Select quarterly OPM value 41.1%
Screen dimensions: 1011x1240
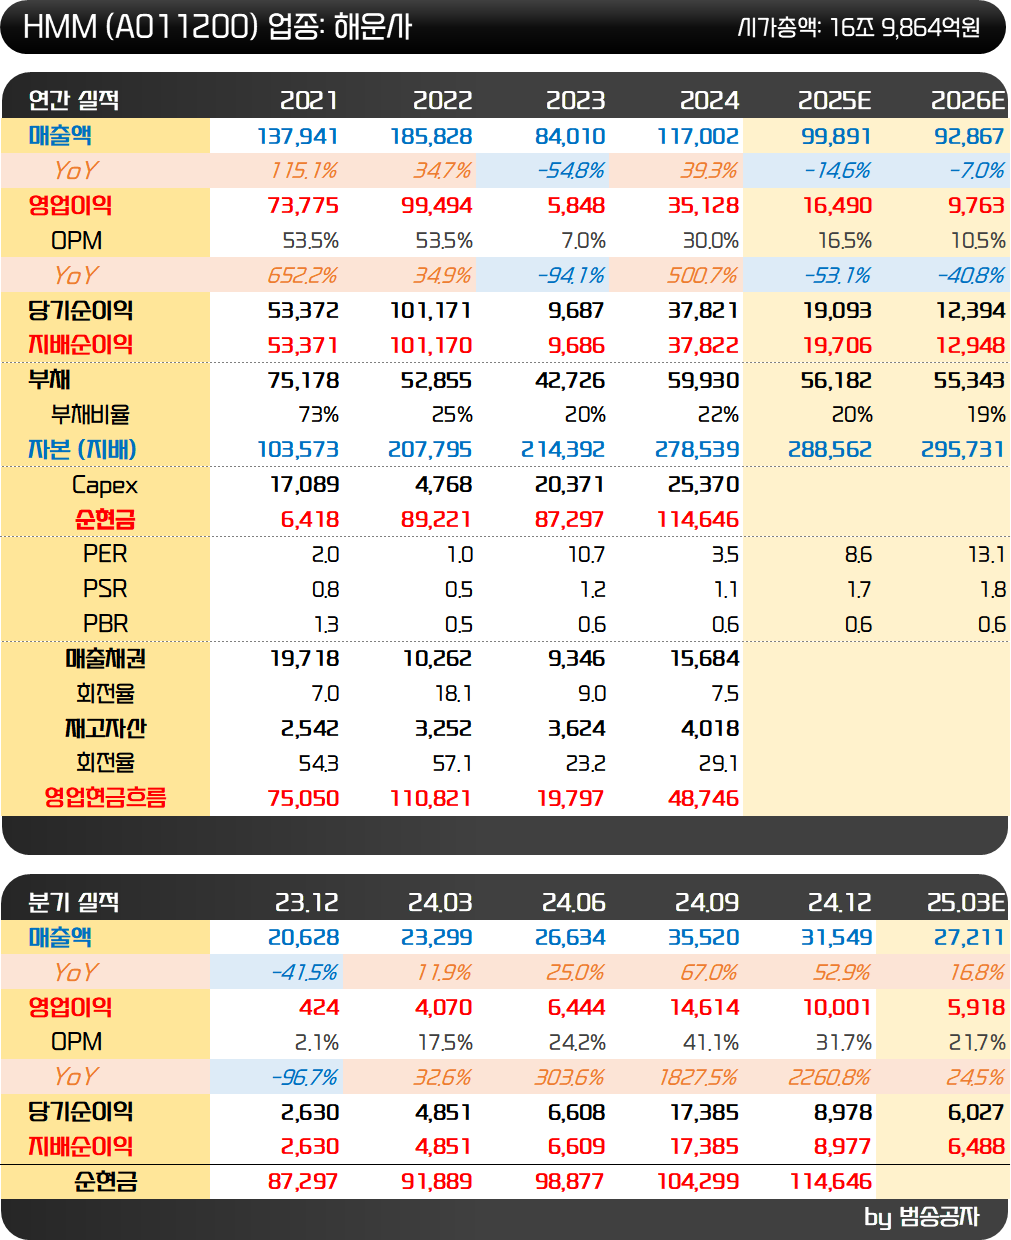coord(711,1043)
